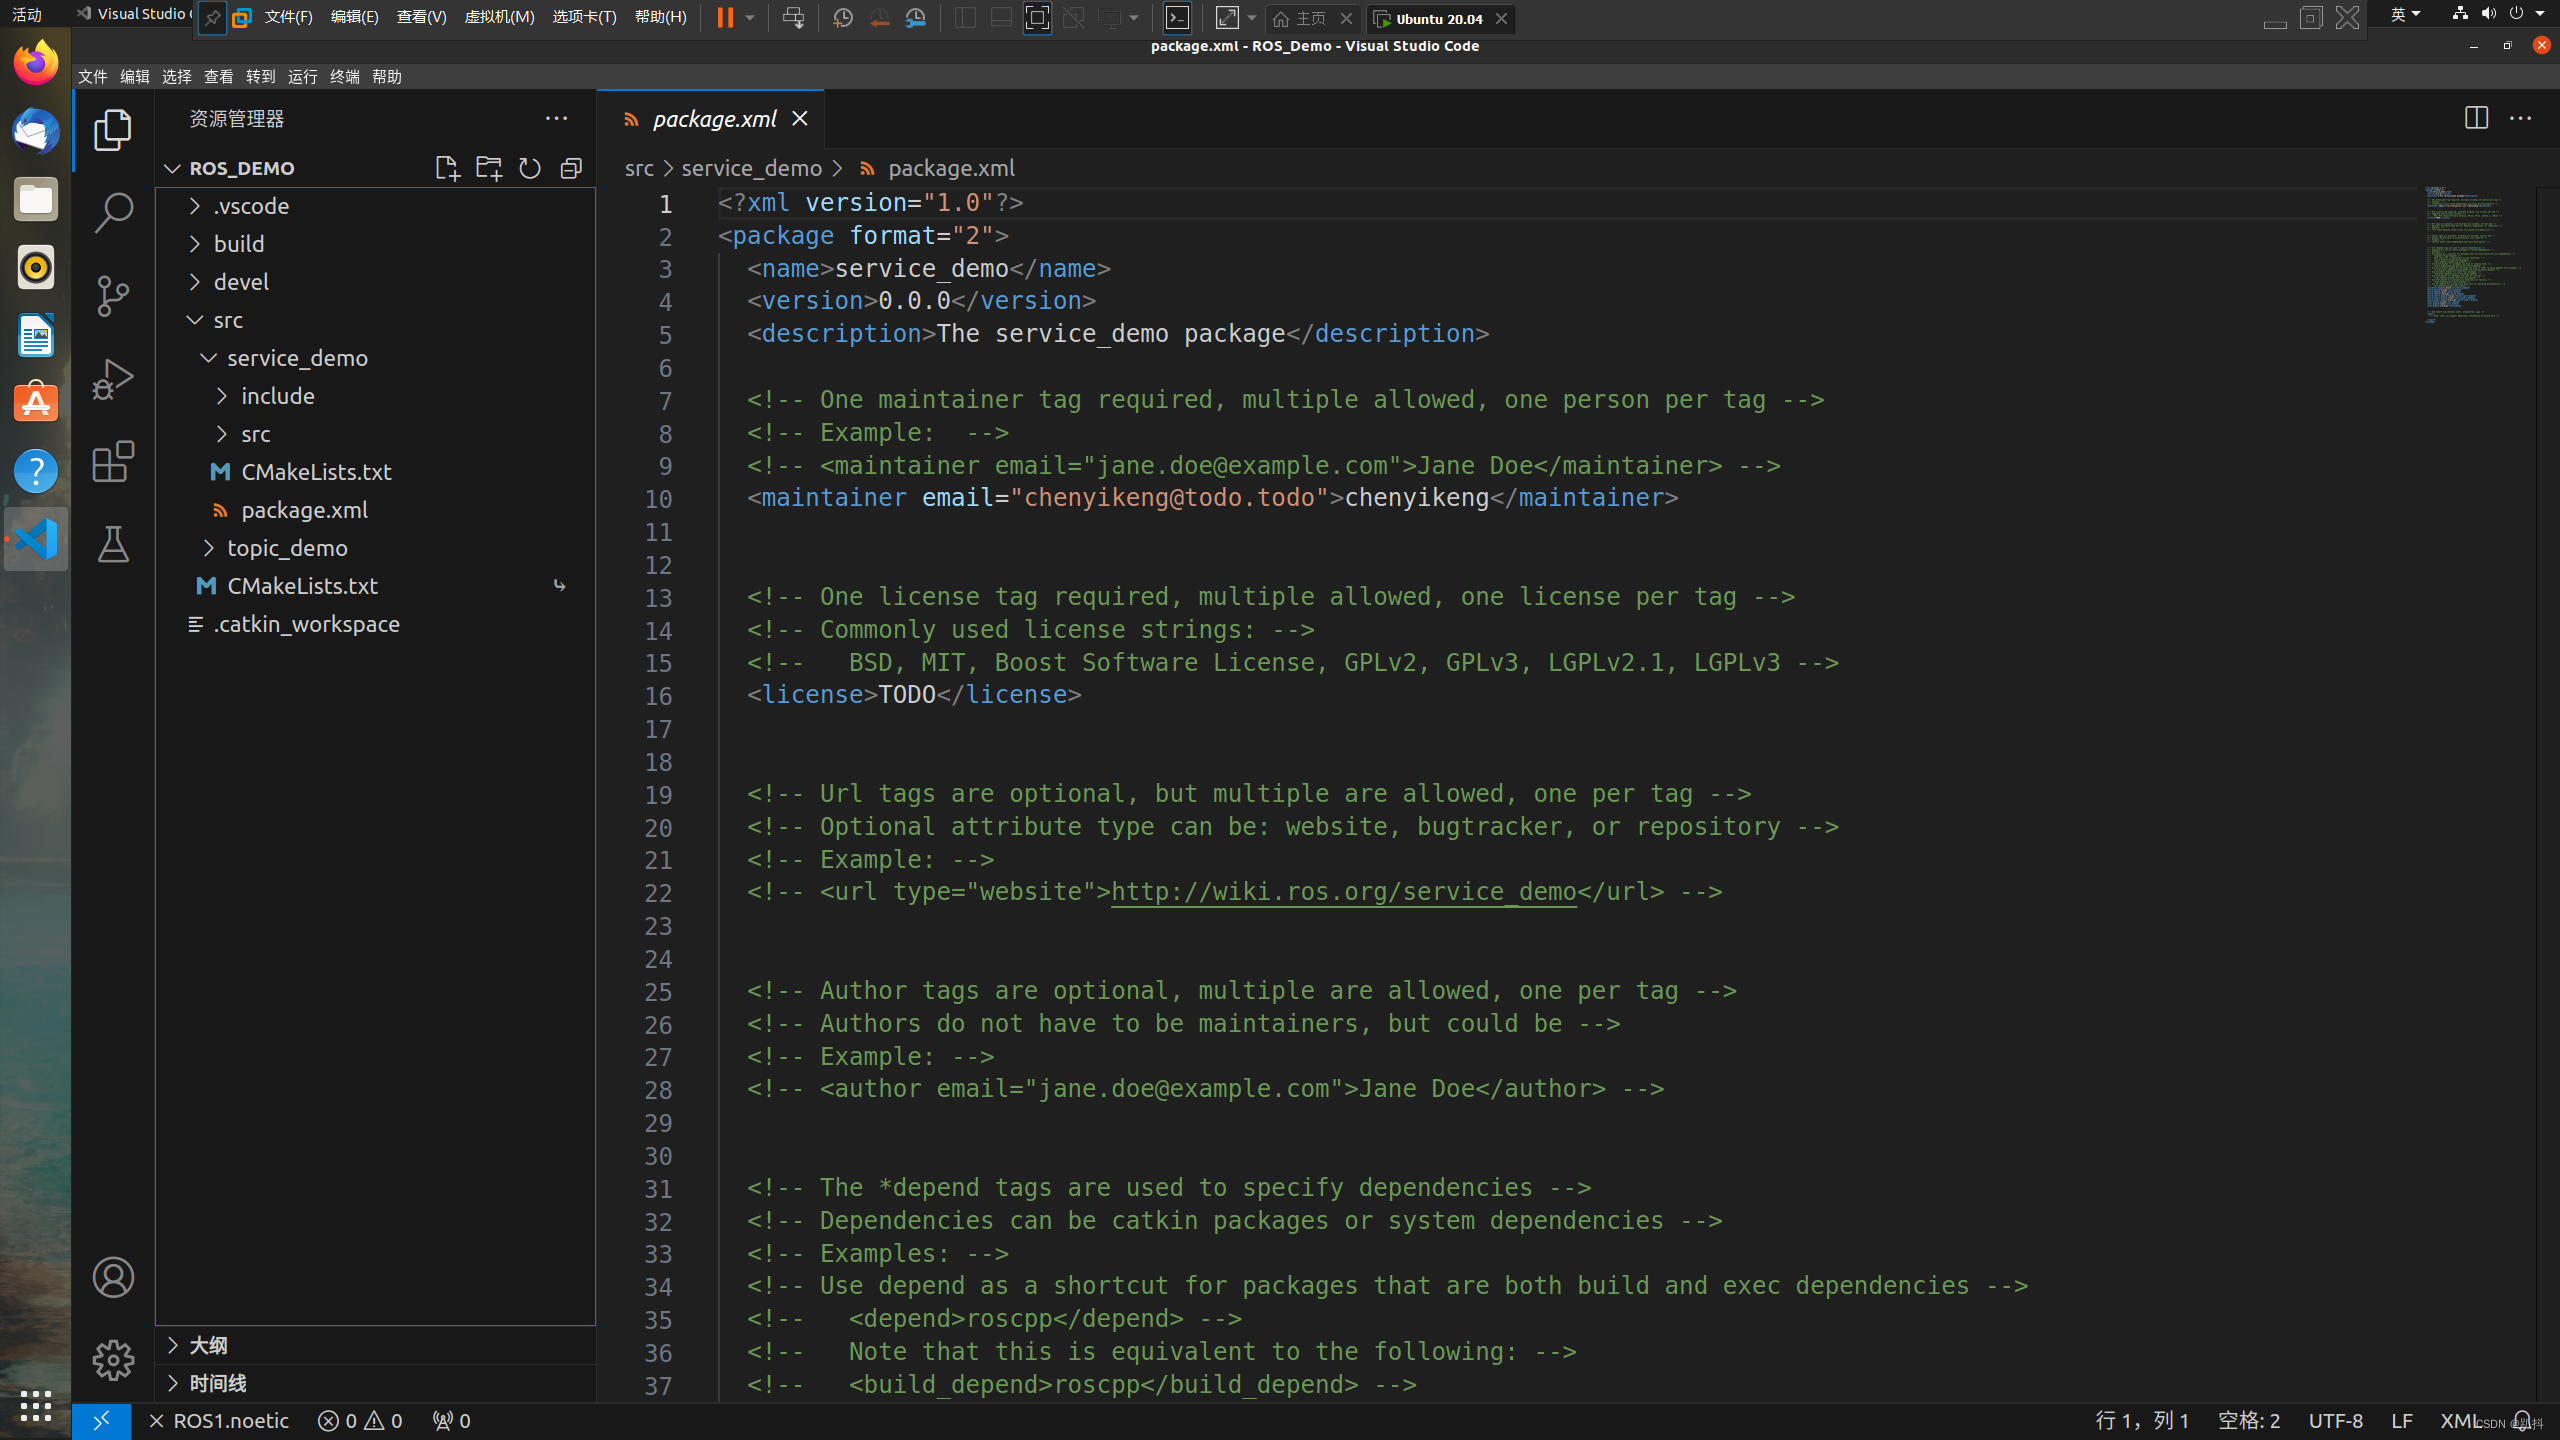This screenshot has height=1440, width=2560.
Task: Click the http://wiki.ros.org/service_demo link
Action: [x=1343, y=891]
